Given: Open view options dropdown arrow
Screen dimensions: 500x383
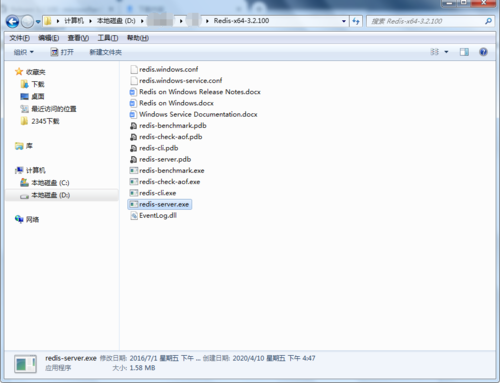Looking at the screenshot, I should coord(446,52).
